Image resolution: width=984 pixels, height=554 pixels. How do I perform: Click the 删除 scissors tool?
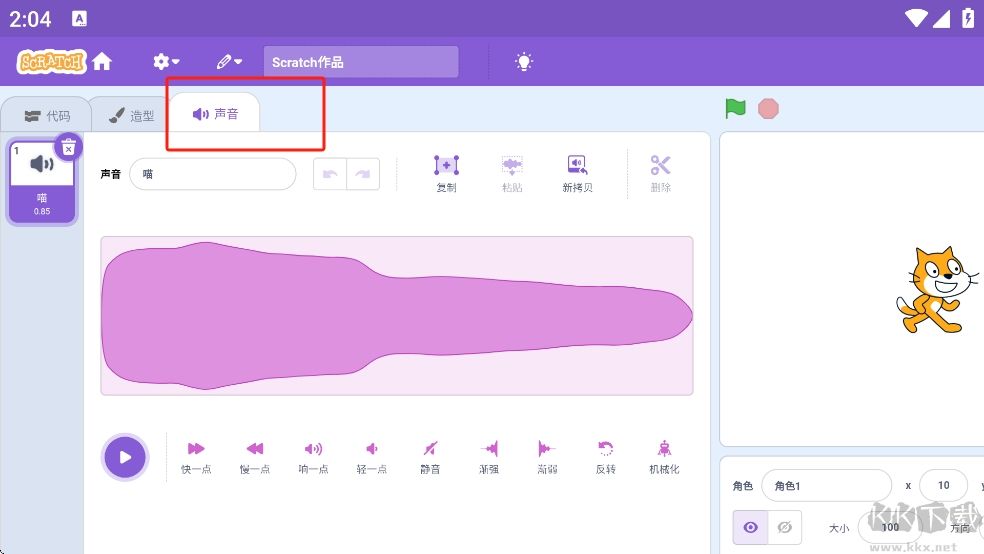pyautogui.click(x=661, y=174)
